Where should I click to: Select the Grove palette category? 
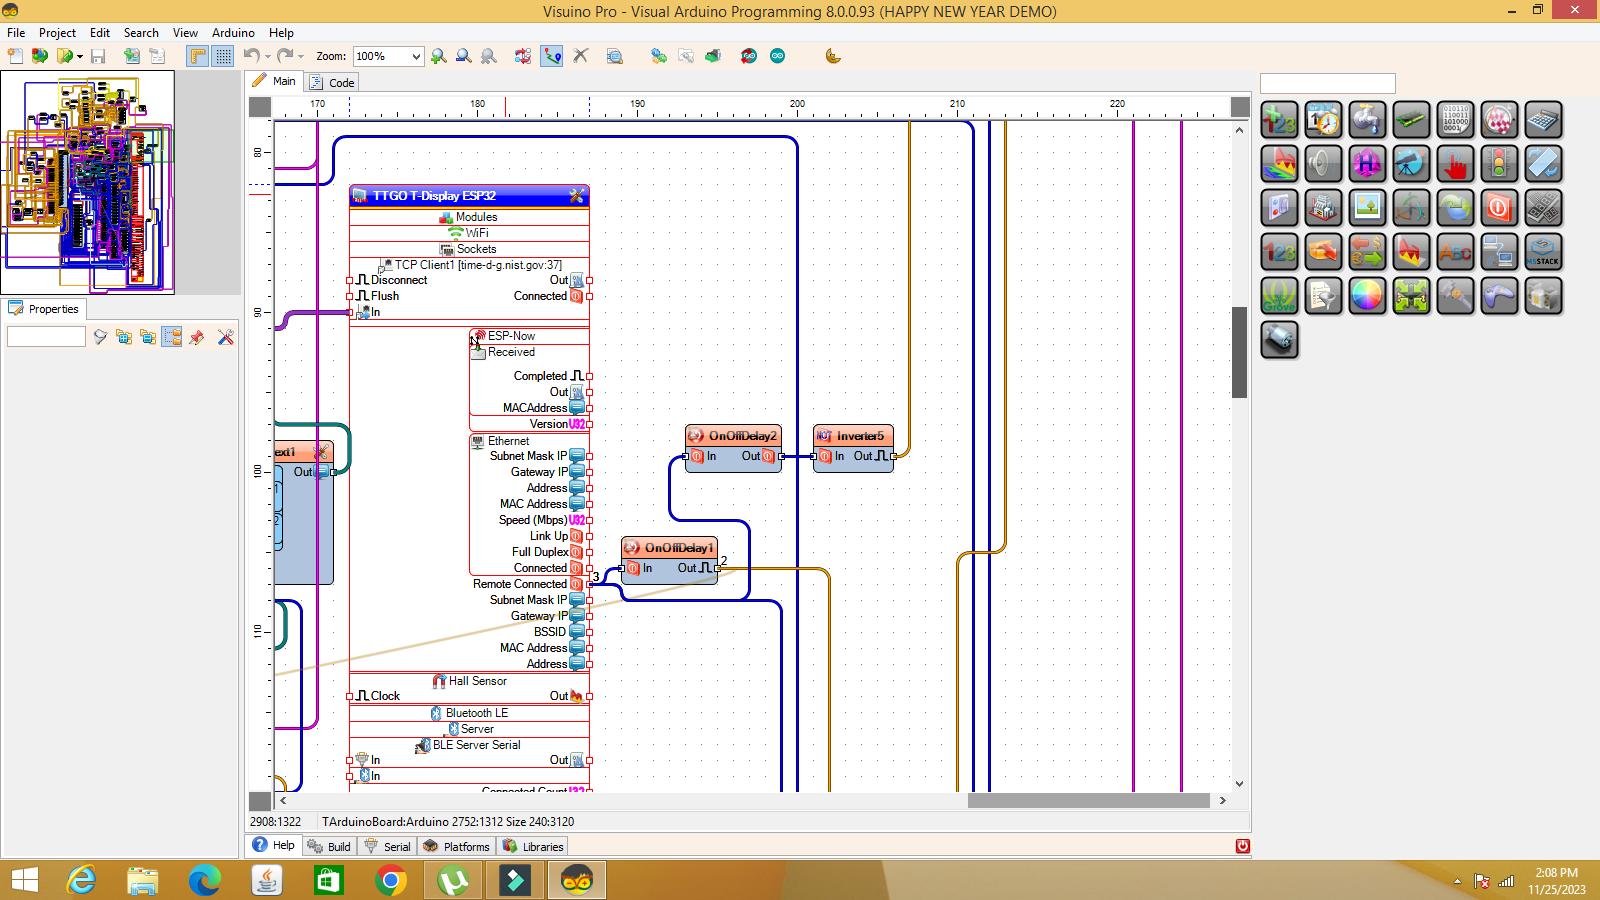[x=1279, y=296]
